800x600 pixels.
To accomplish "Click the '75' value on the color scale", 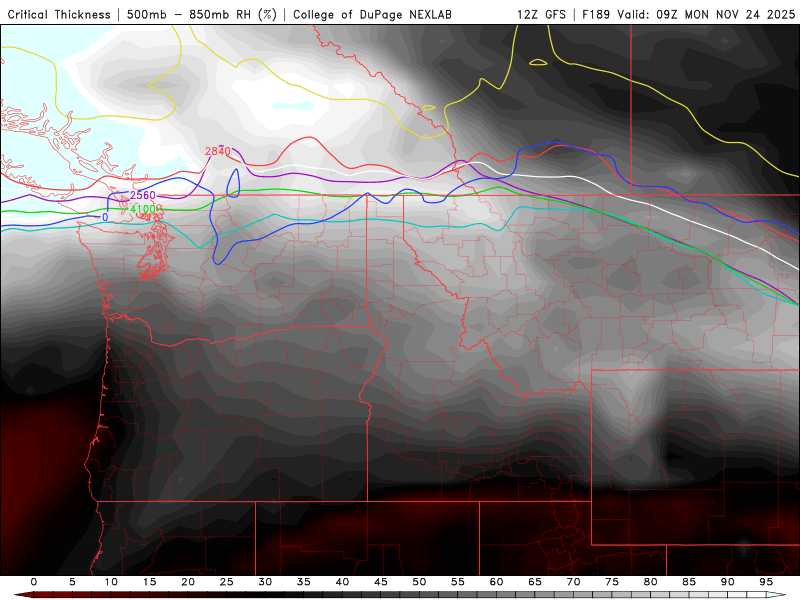I will pyautogui.click(x=612, y=582).
